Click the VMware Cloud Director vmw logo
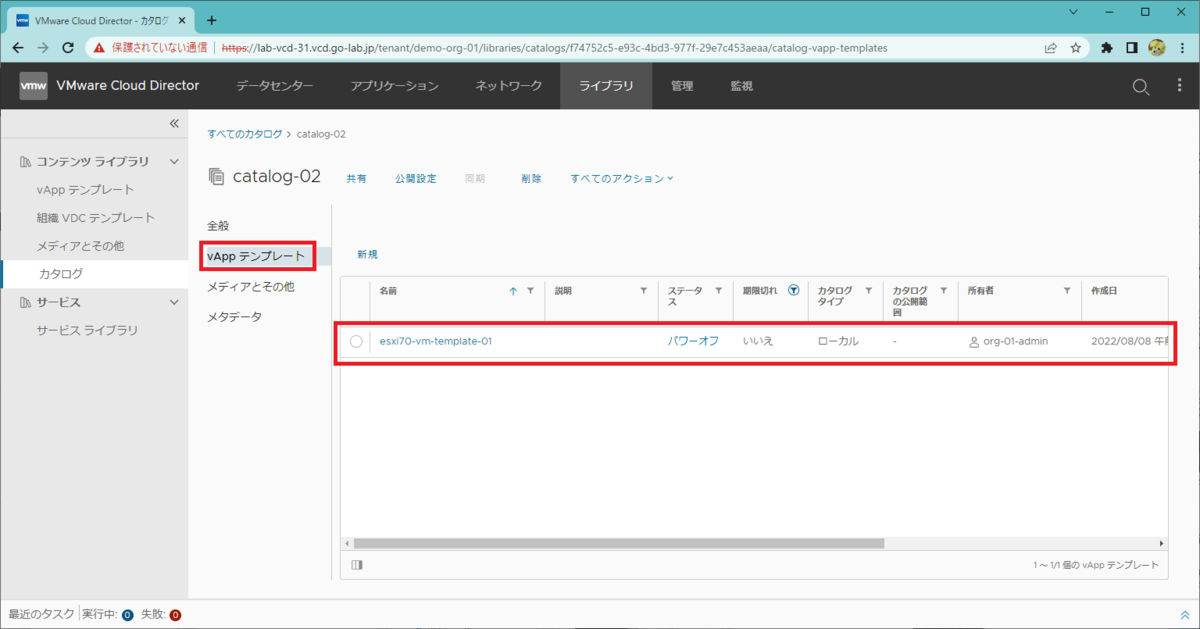The width and height of the screenshot is (1200, 629). point(33,86)
